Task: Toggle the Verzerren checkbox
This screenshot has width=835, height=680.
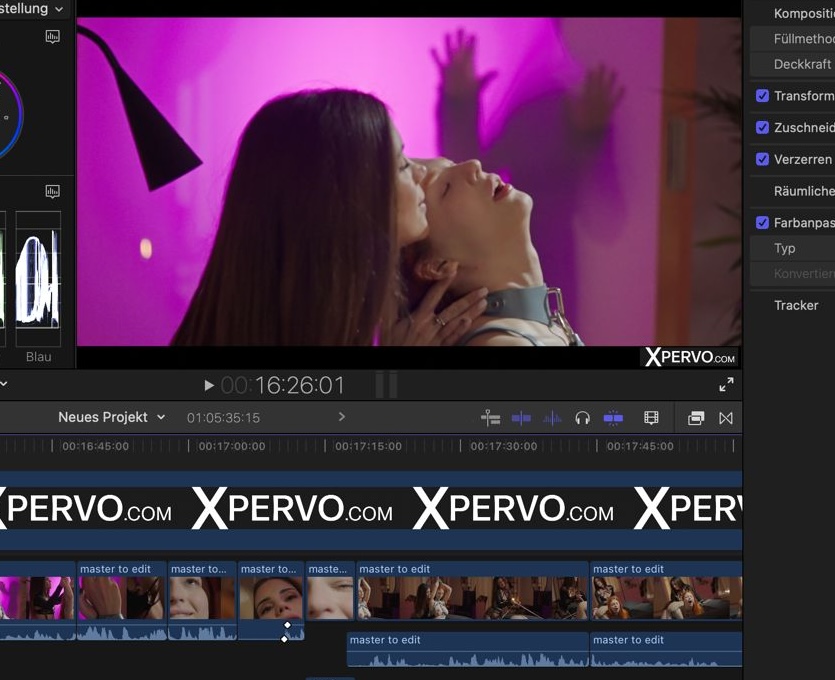Action: tap(762, 159)
